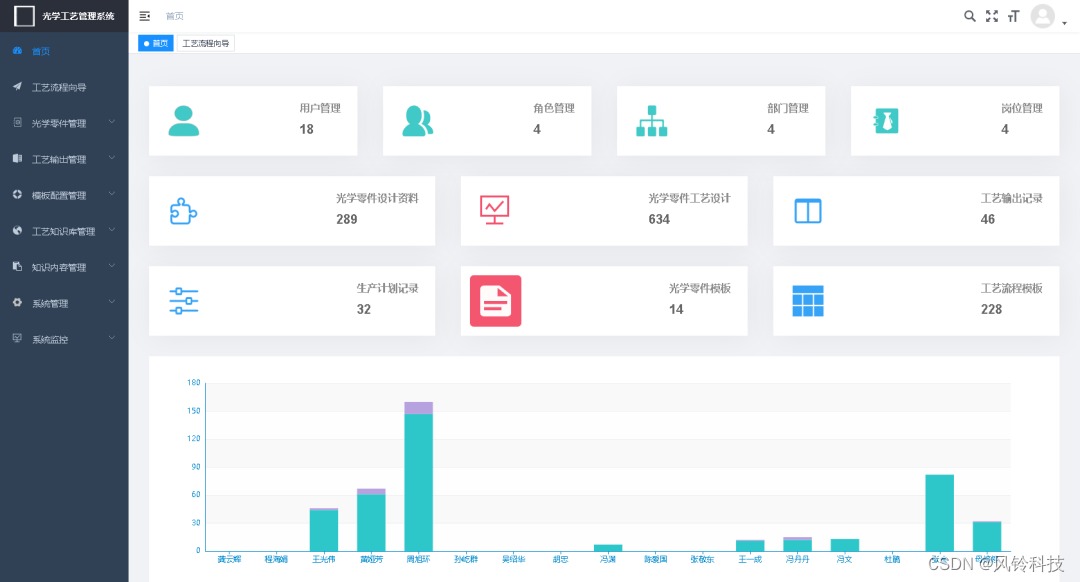This screenshot has width=1080, height=582.
Task: Switch to the 工艺流程向导 page tab
Action: pos(205,43)
